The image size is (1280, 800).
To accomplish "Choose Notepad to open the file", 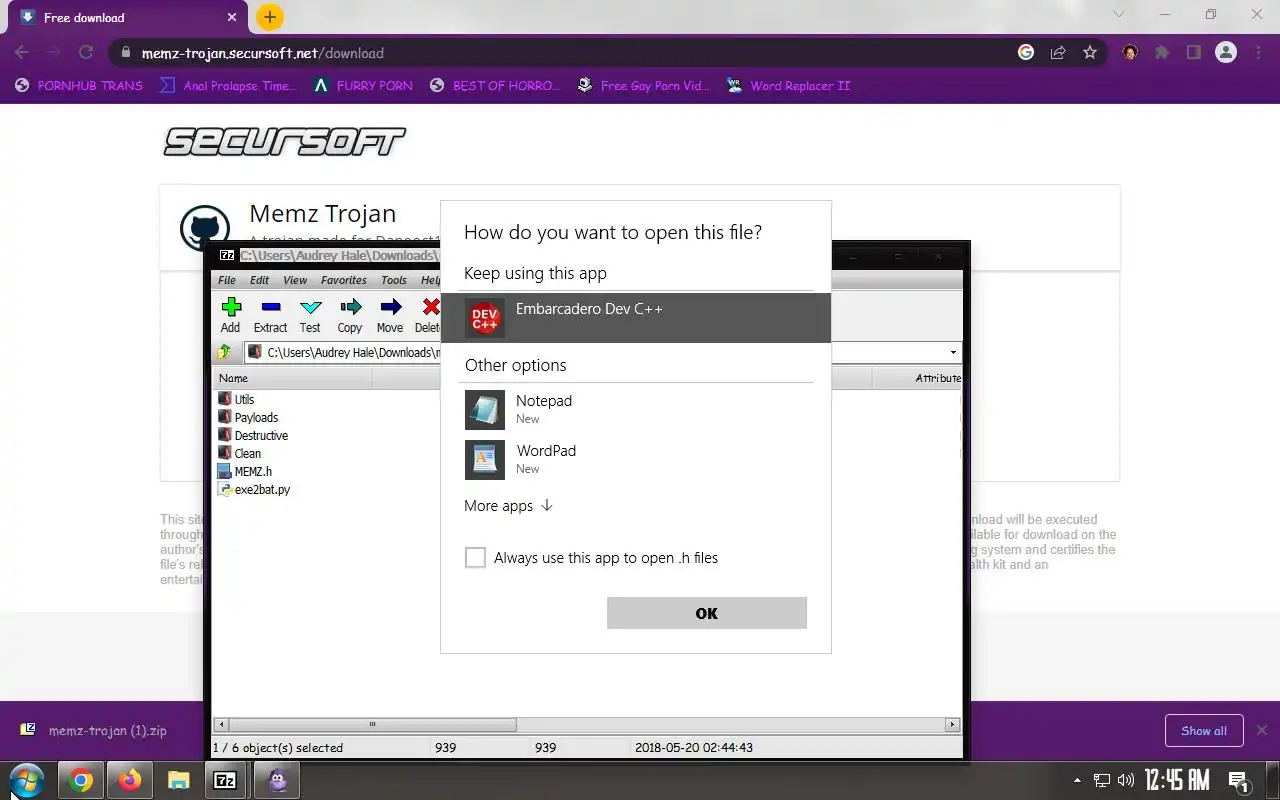I will click(x=636, y=409).
